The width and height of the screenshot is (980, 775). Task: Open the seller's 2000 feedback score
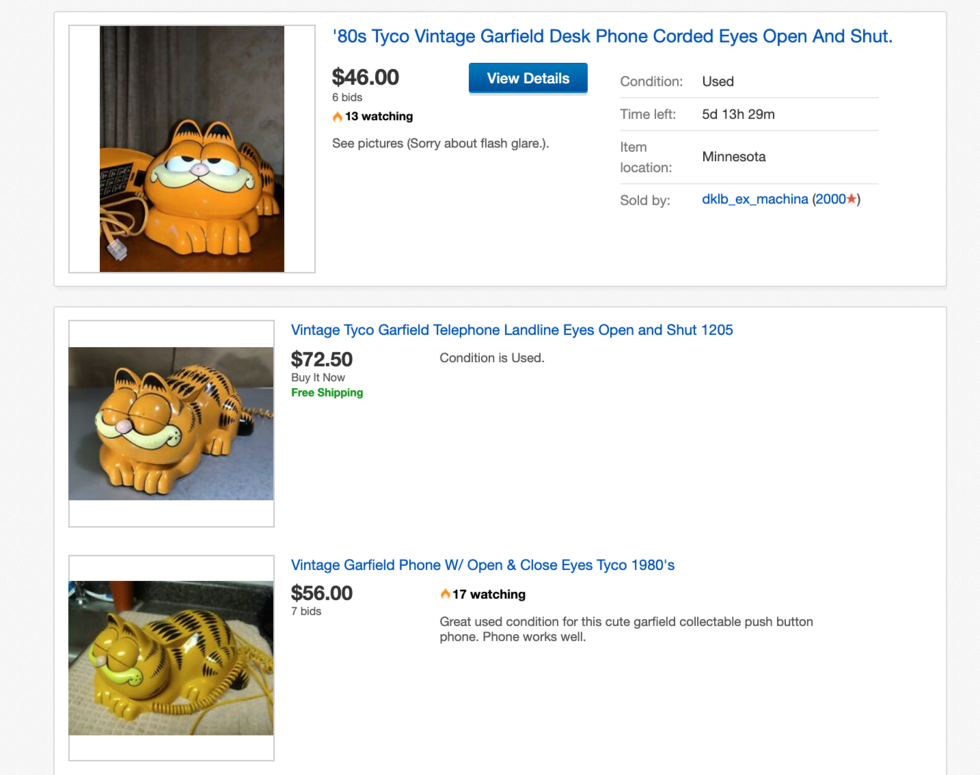831,199
